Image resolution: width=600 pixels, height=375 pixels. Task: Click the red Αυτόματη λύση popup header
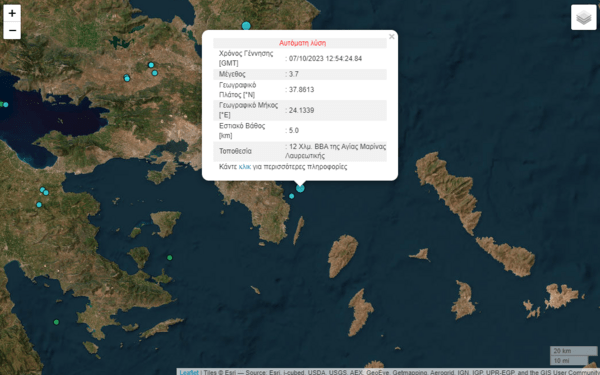[302, 43]
